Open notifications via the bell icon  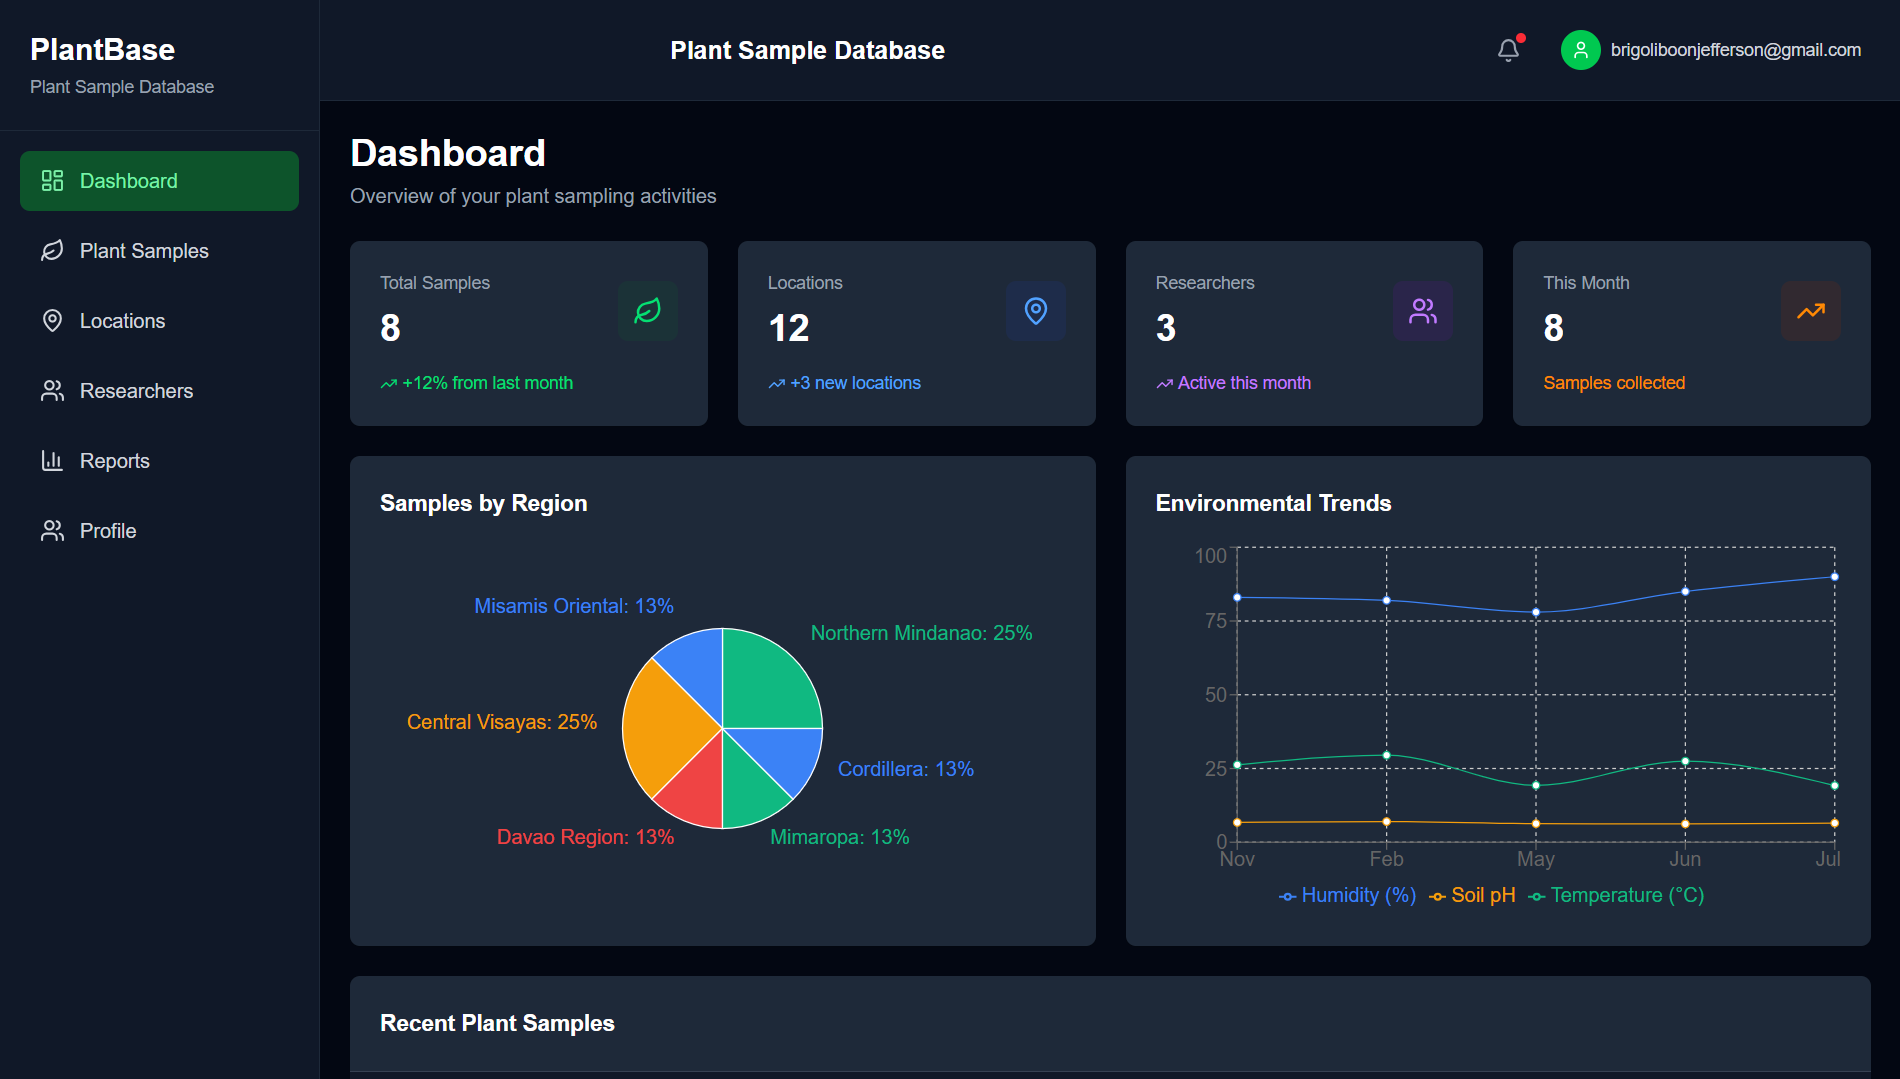point(1508,49)
